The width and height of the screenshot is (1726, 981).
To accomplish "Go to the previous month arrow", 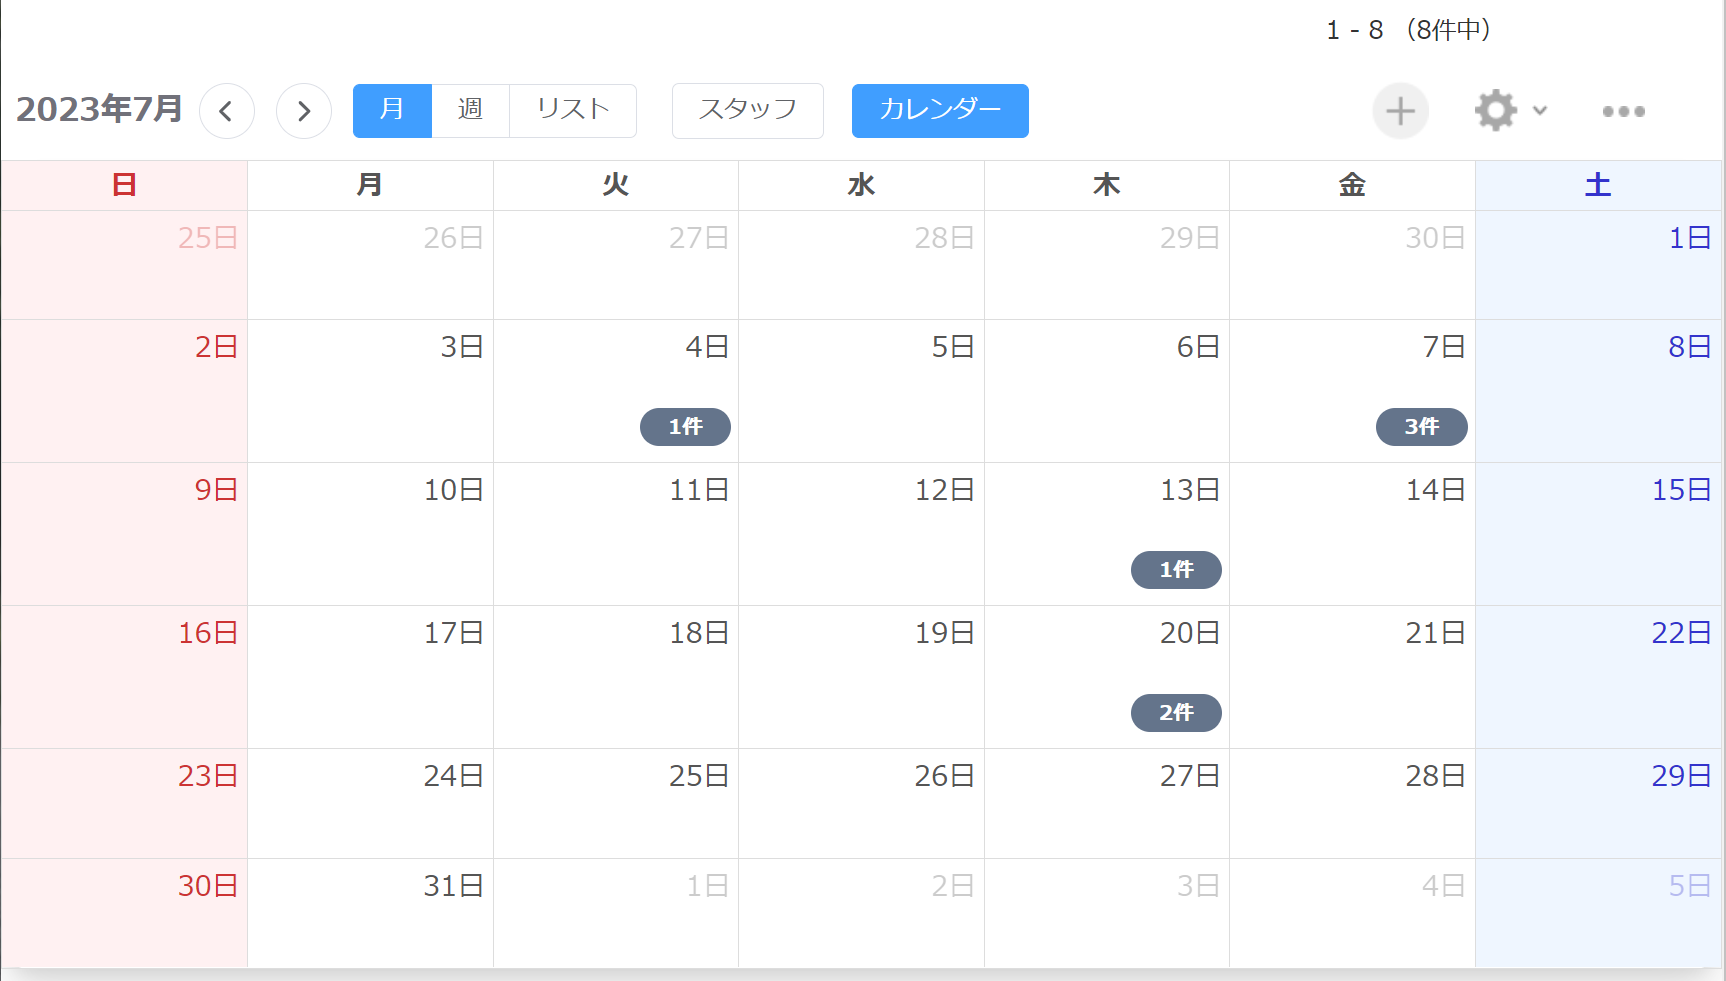I will pyautogui.click(x=227, y=111).
